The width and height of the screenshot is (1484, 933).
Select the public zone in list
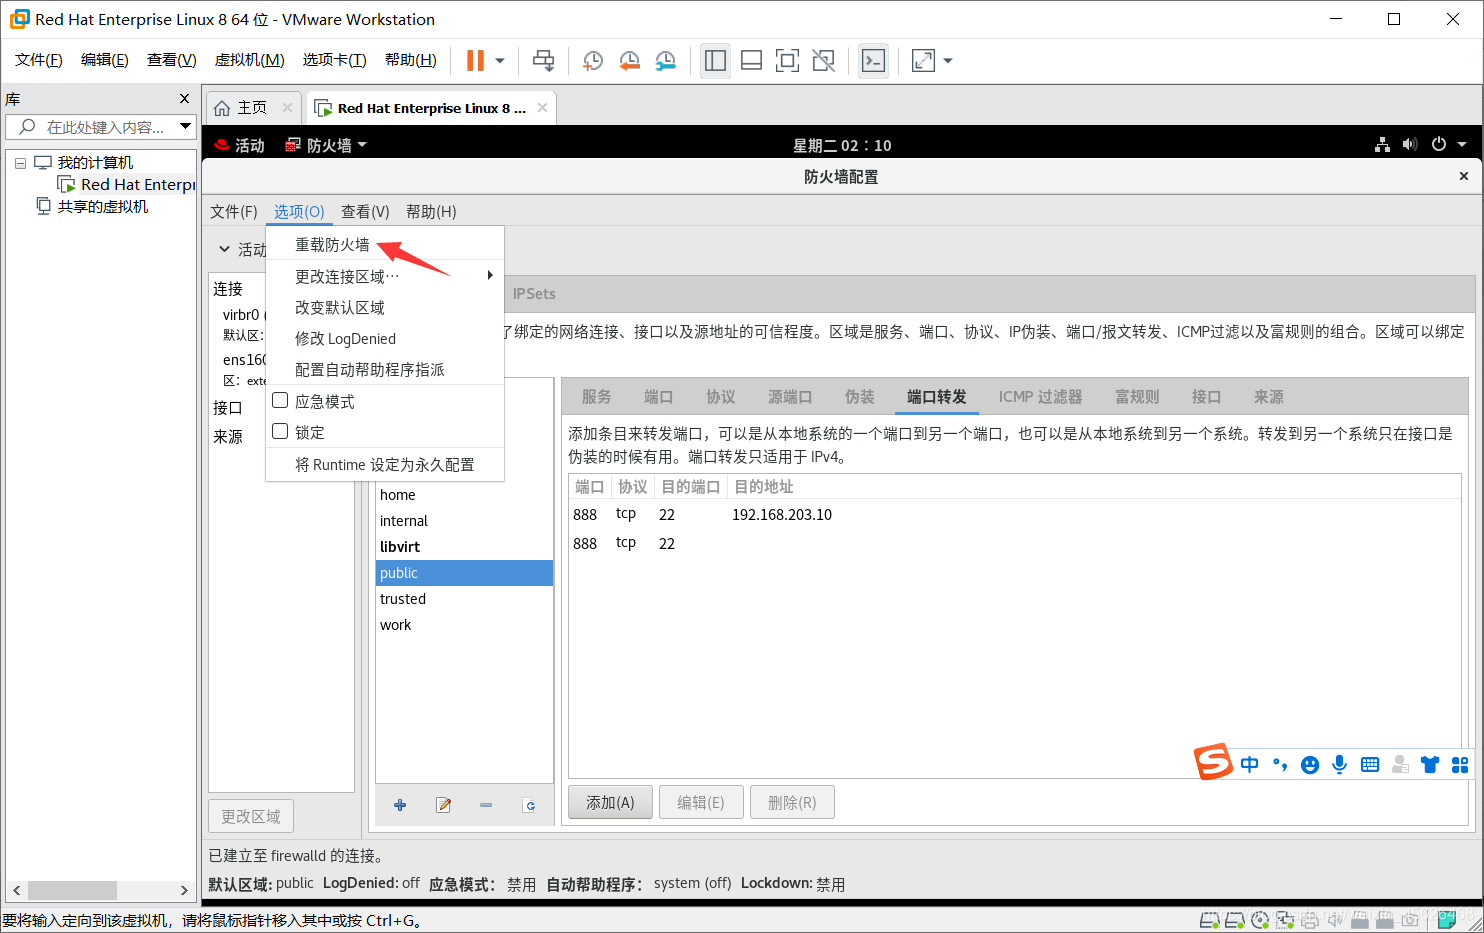point(464,573)
